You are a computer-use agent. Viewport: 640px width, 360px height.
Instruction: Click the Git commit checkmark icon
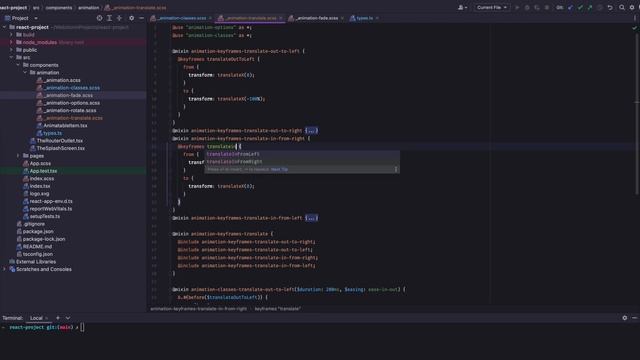click(x=580, y=7)
